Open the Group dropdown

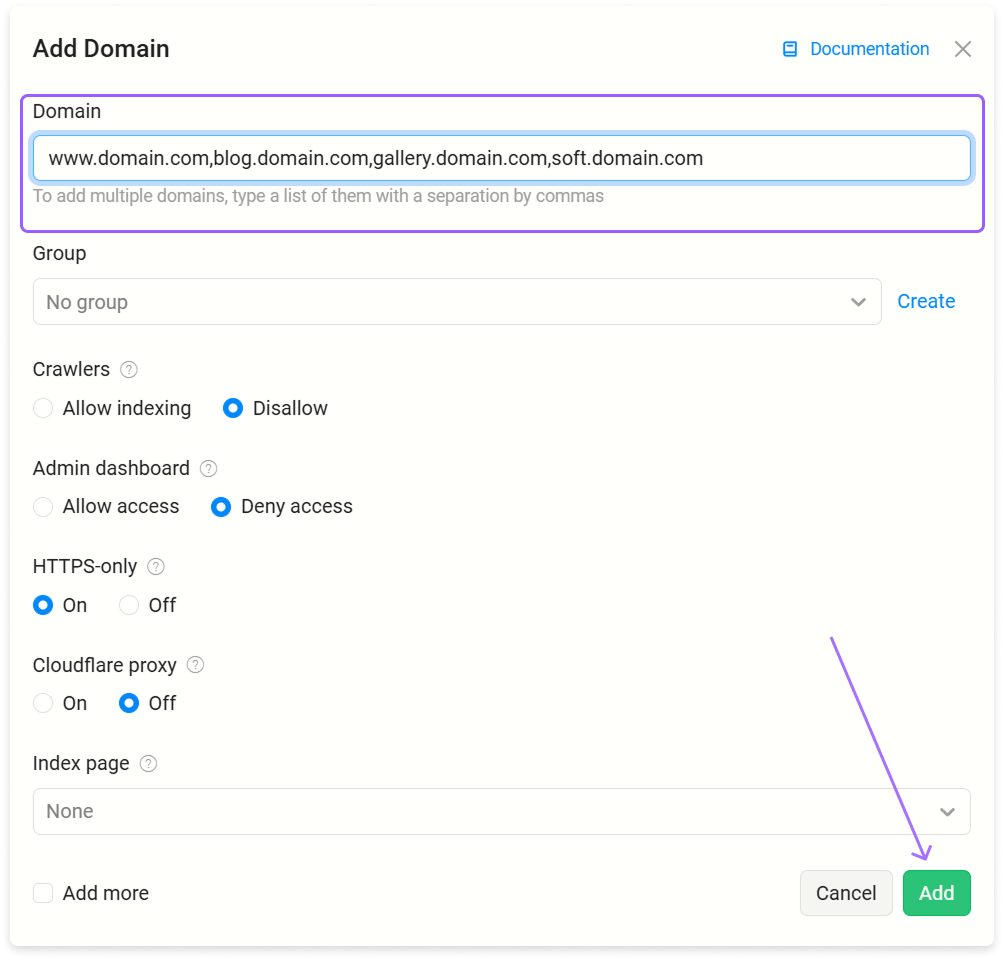(457, 302)
